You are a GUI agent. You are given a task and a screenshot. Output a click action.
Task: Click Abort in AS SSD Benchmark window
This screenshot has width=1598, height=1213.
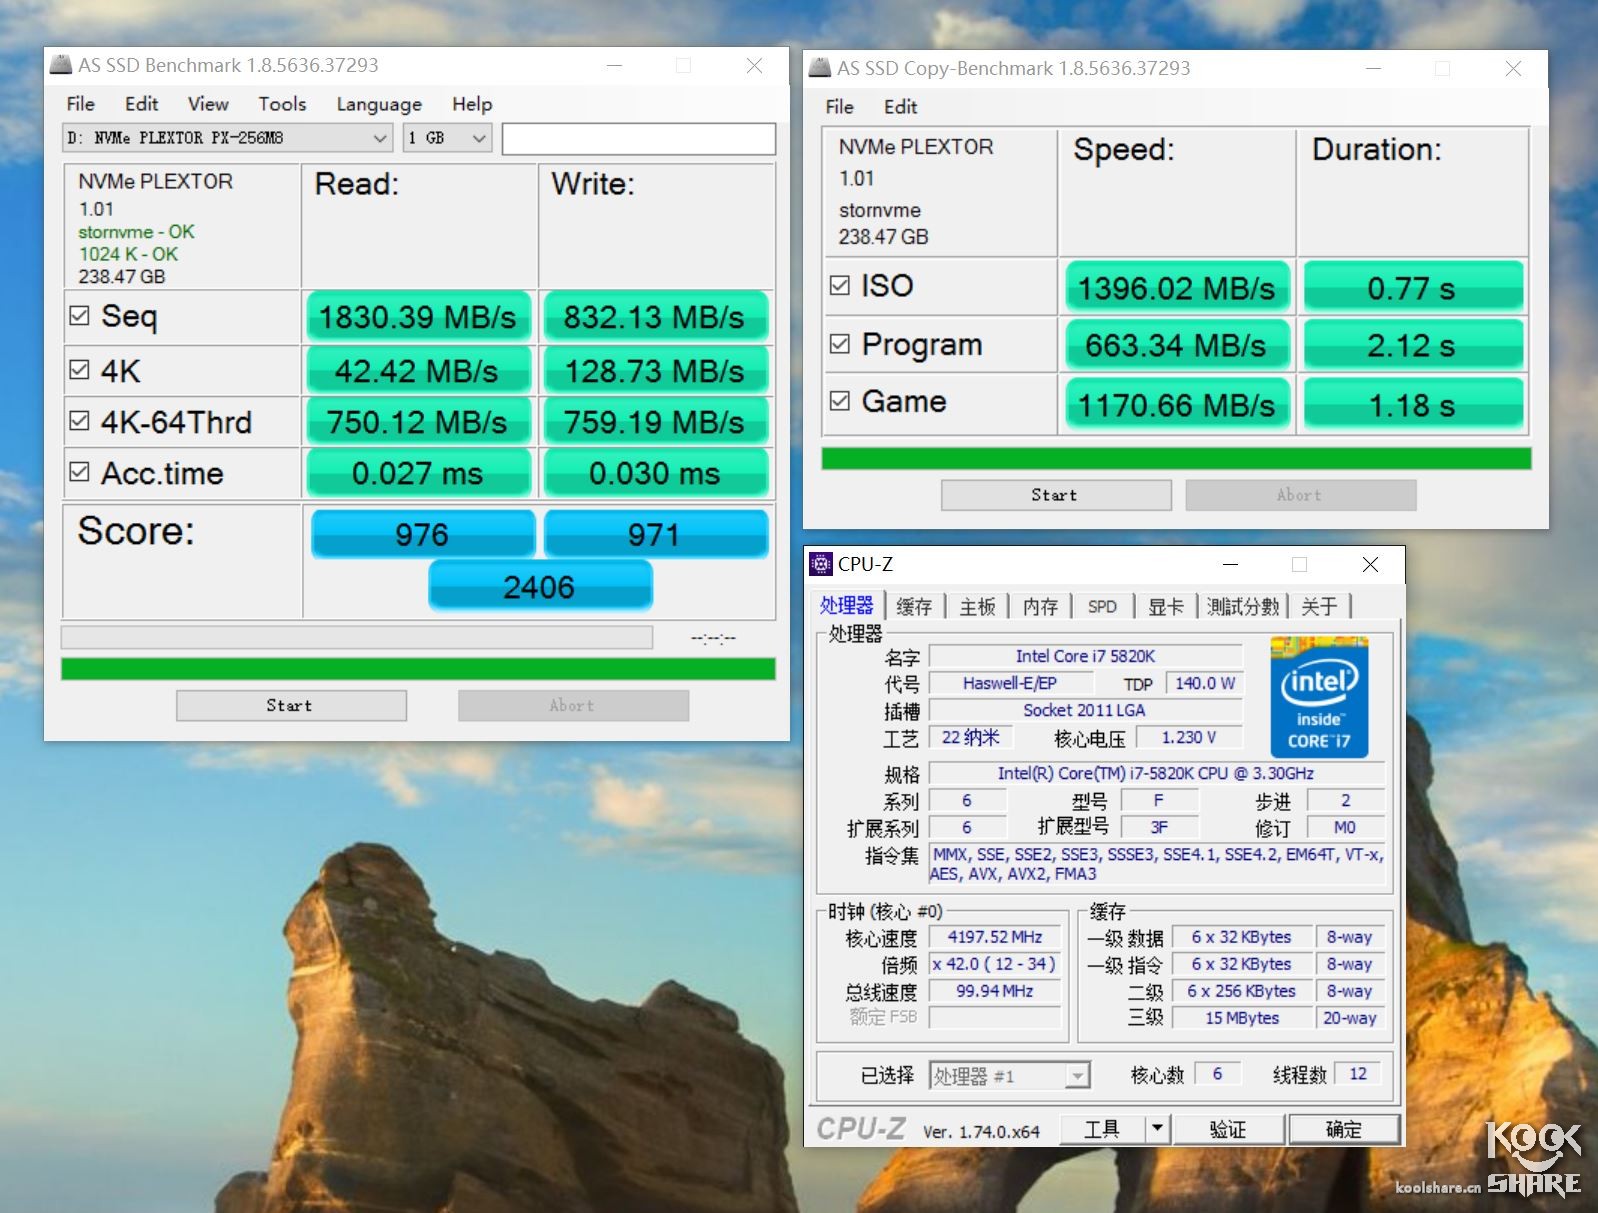(573, 705)
